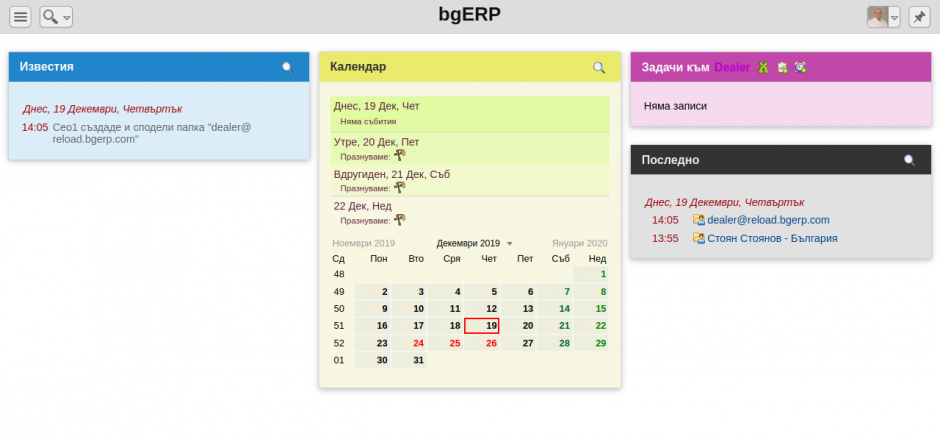Add reminder alarm clock icon
Screen dimensions: 940x442
(800, 68)
